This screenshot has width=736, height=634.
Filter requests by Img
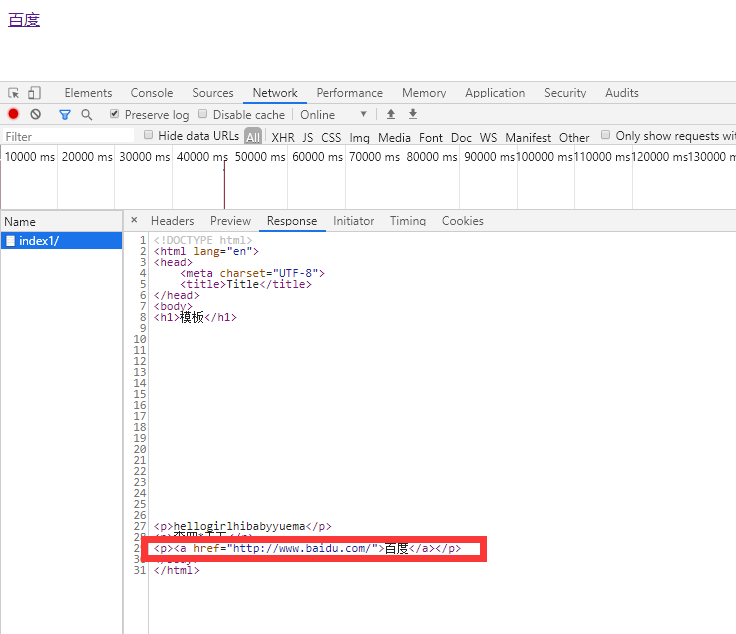(360, 137)
